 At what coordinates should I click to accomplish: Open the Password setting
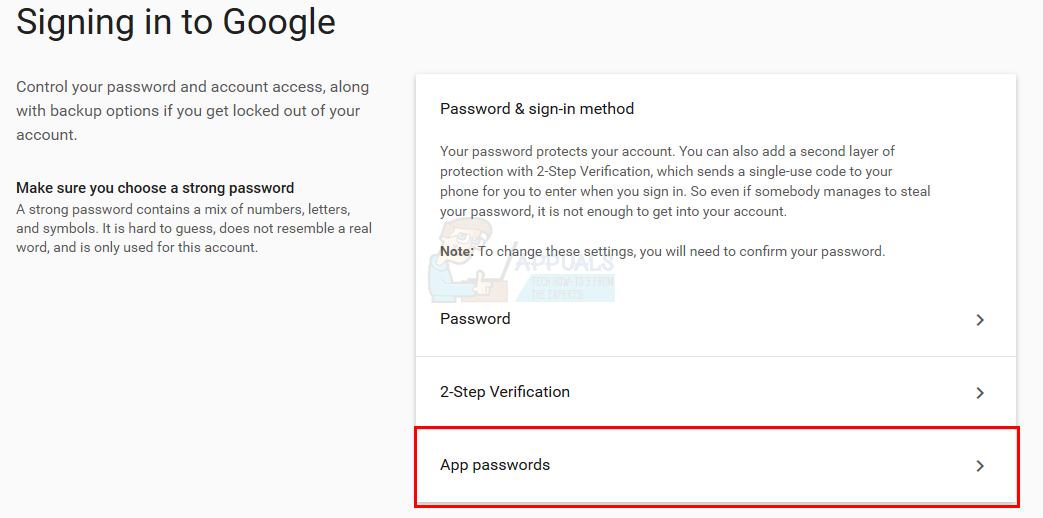tap(475, 319)
